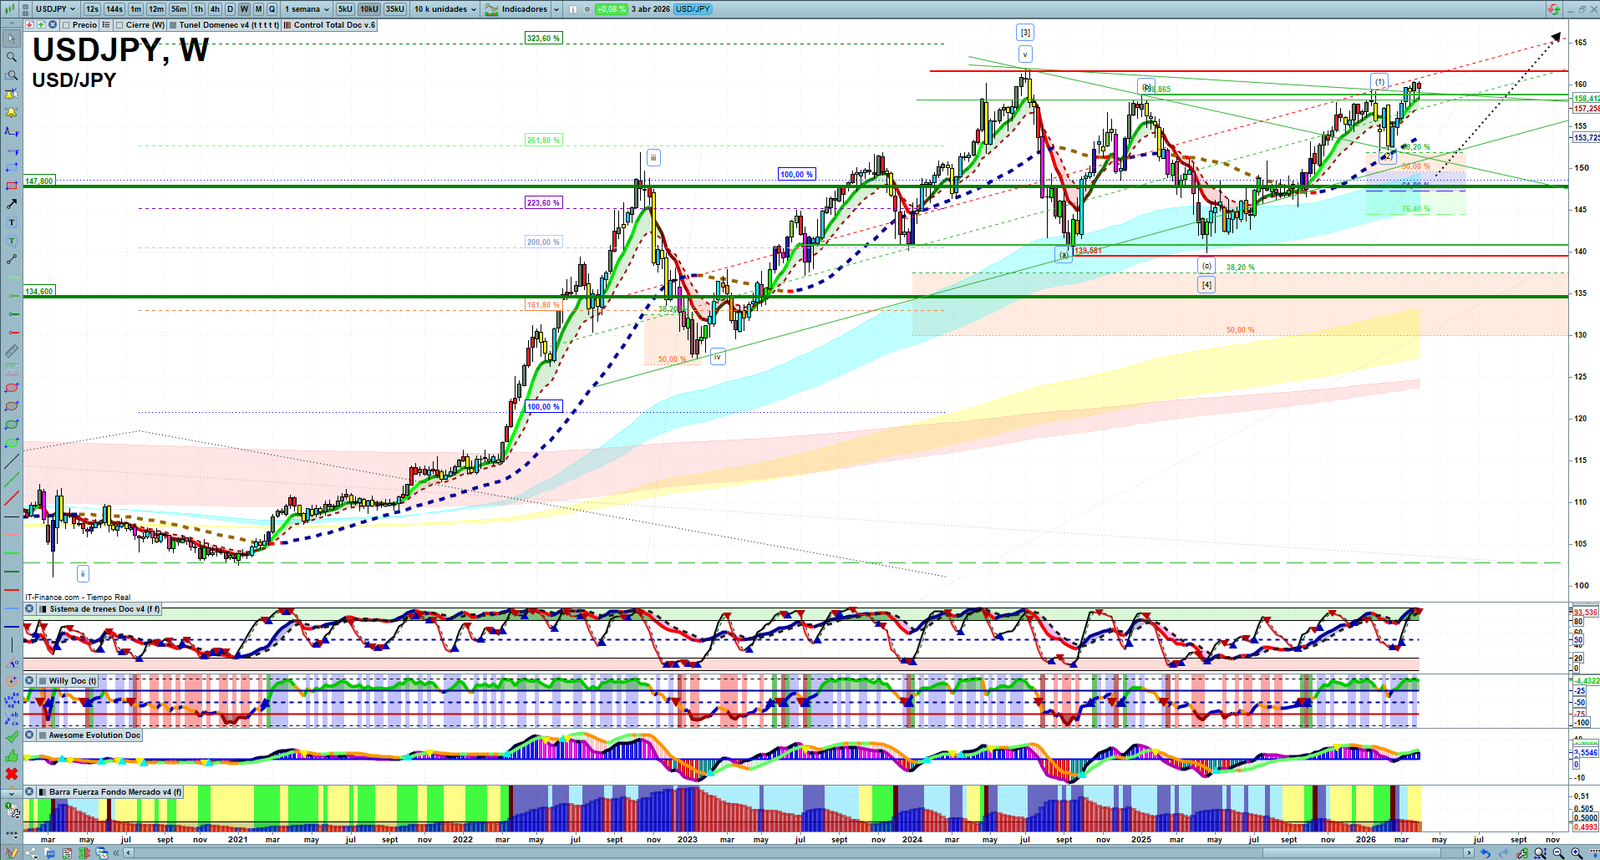Close the Willy Doc indicator panel

(x=30, y=681)
